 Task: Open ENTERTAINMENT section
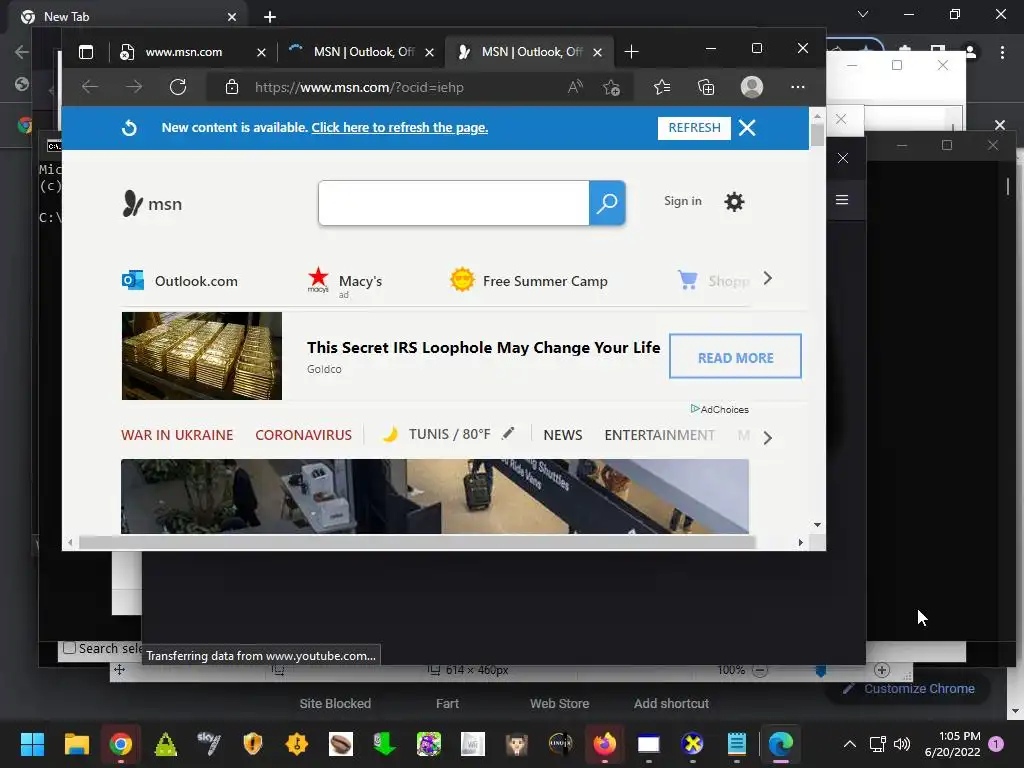pyautogui.click(x=660, y=435)
